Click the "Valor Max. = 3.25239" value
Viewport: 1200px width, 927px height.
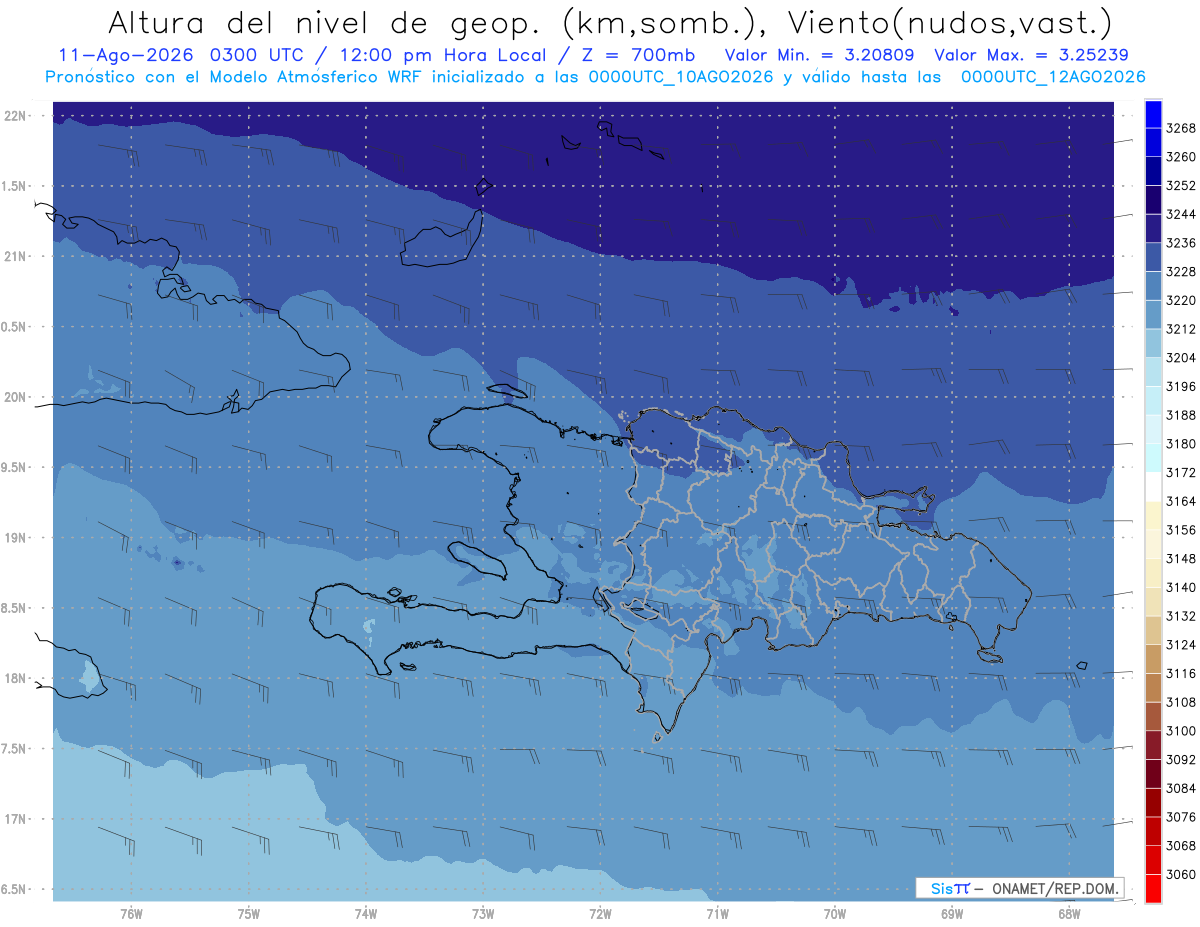coord(1030,55)
